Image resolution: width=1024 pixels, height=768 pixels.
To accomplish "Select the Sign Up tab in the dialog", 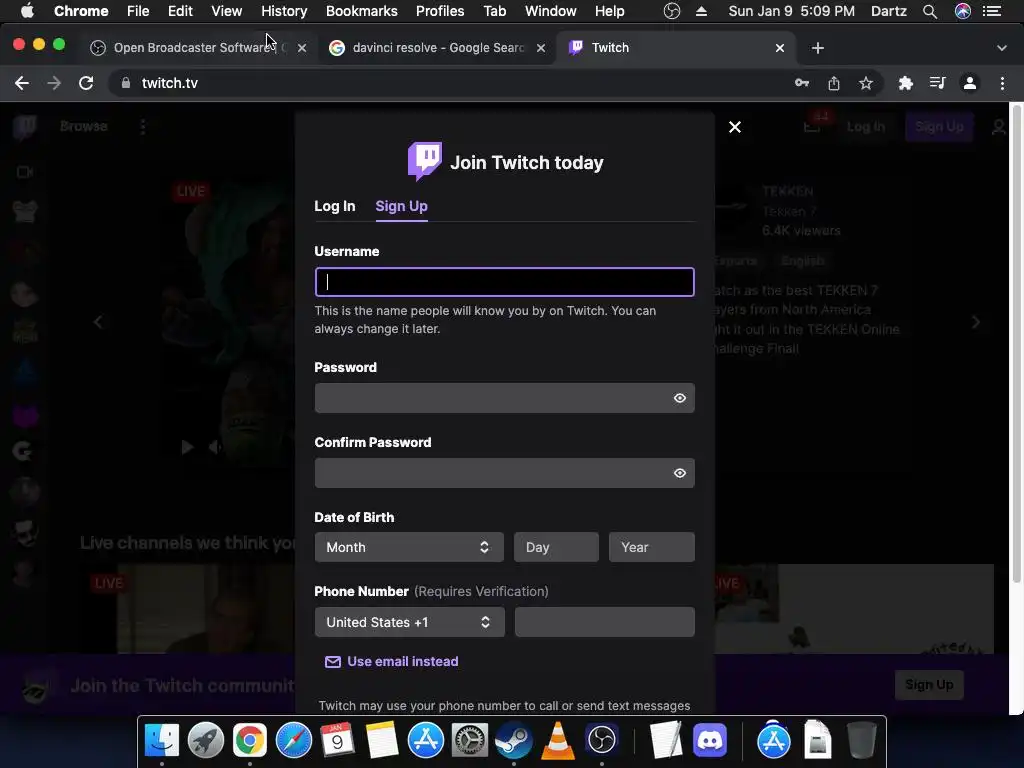I will point(402,206).
